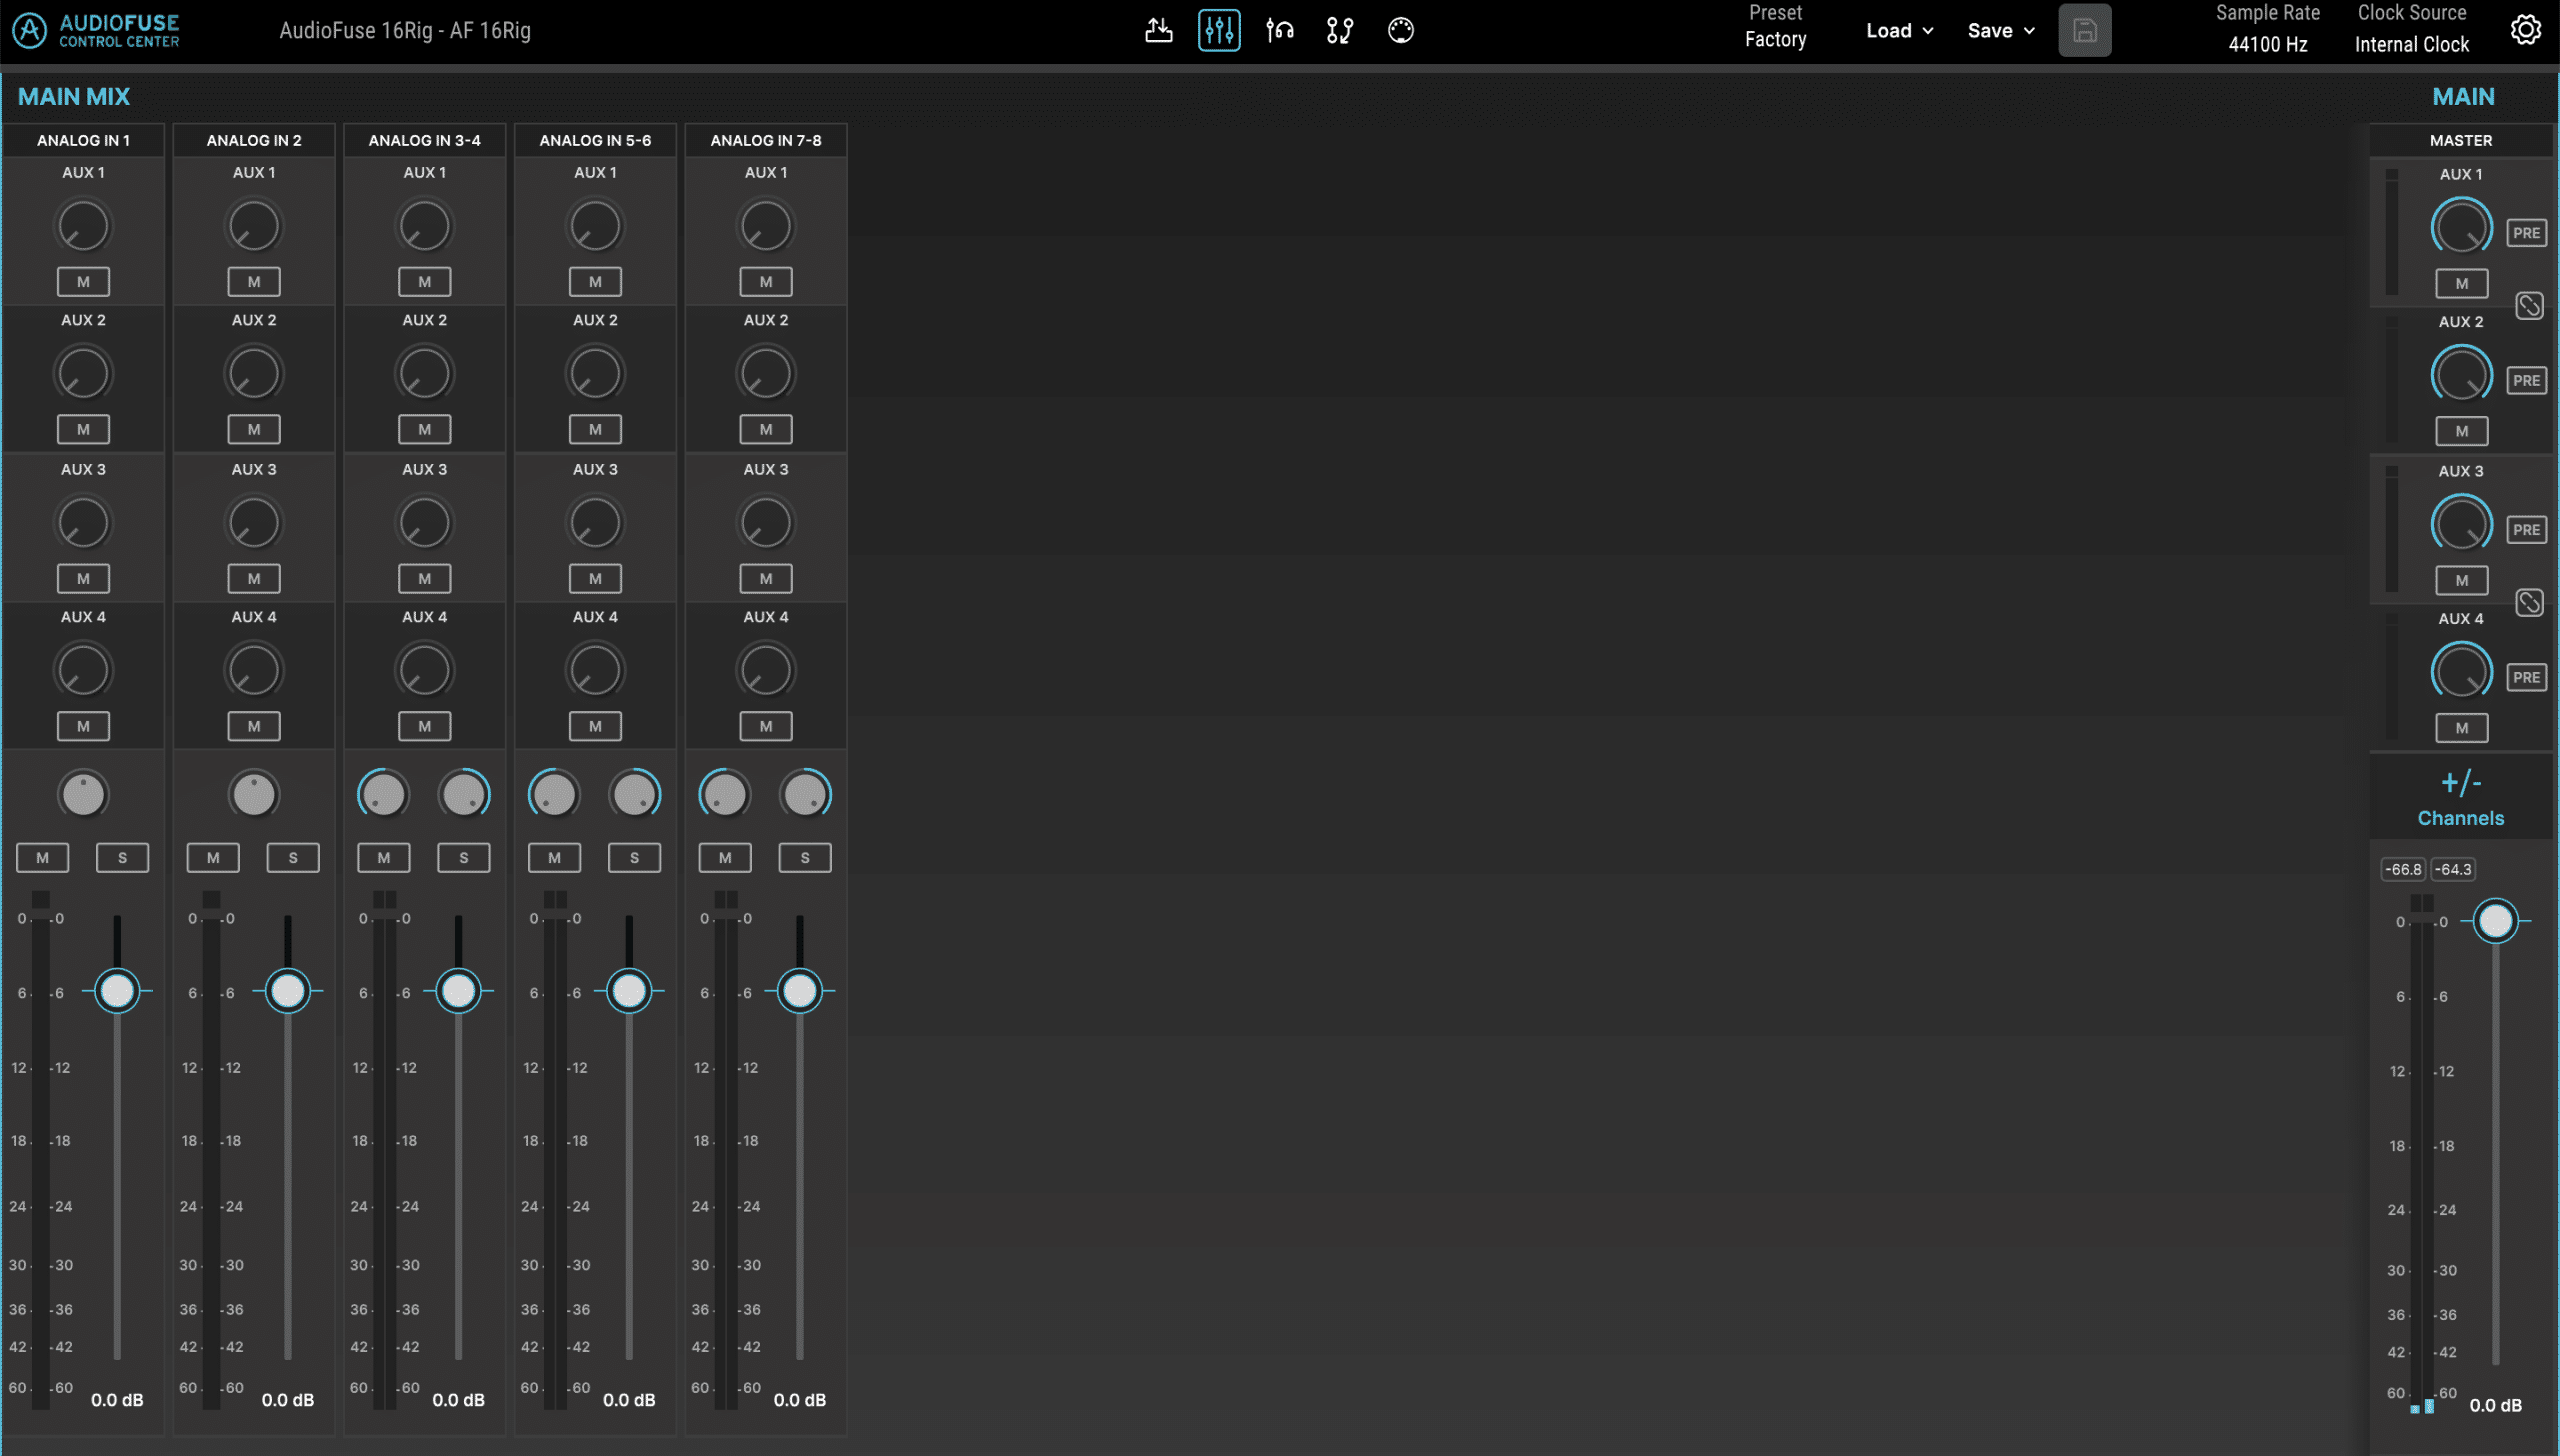The image size is (2560, 1456).
Task: Select the mixer view icon
Action: point(1219,30)
